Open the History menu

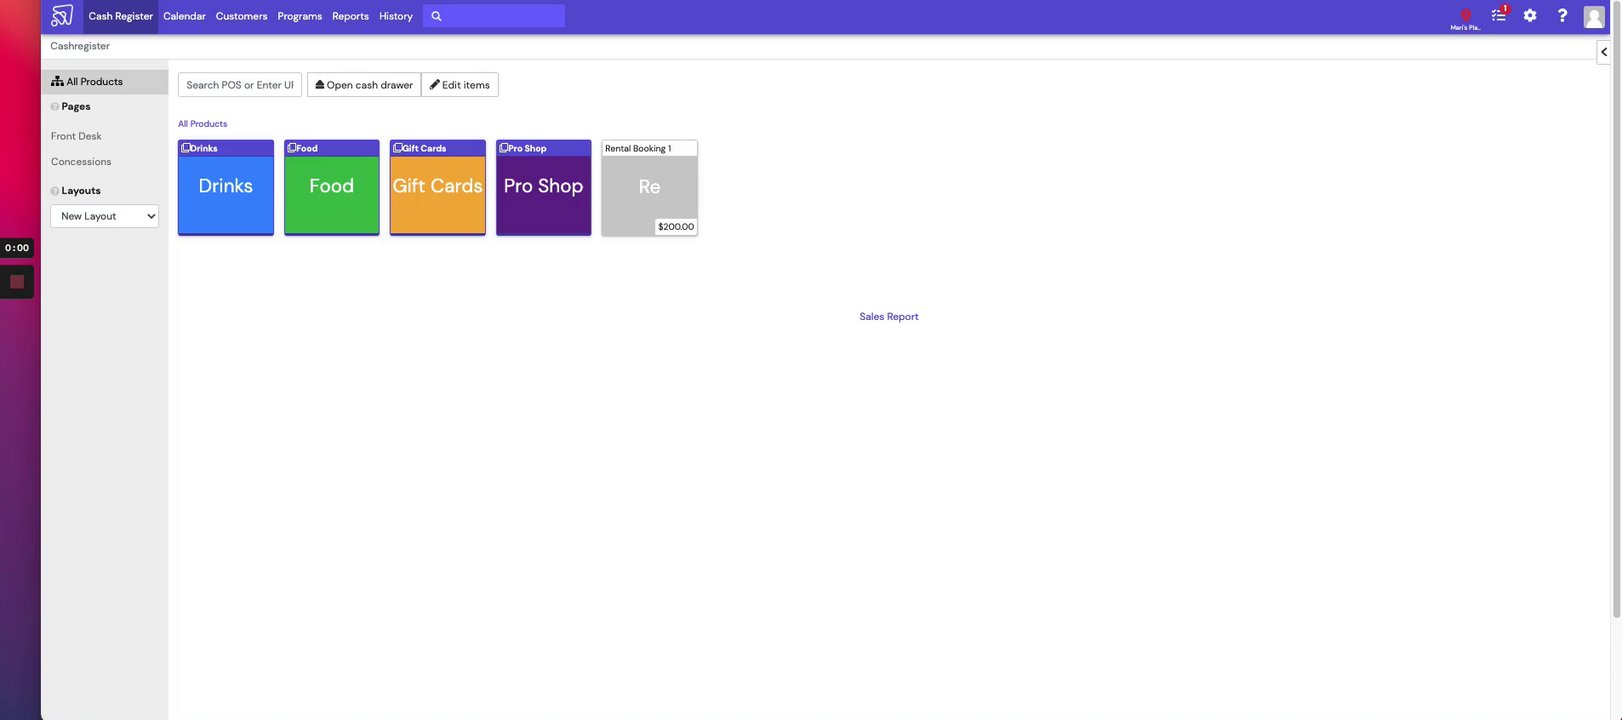coord(395,16)
